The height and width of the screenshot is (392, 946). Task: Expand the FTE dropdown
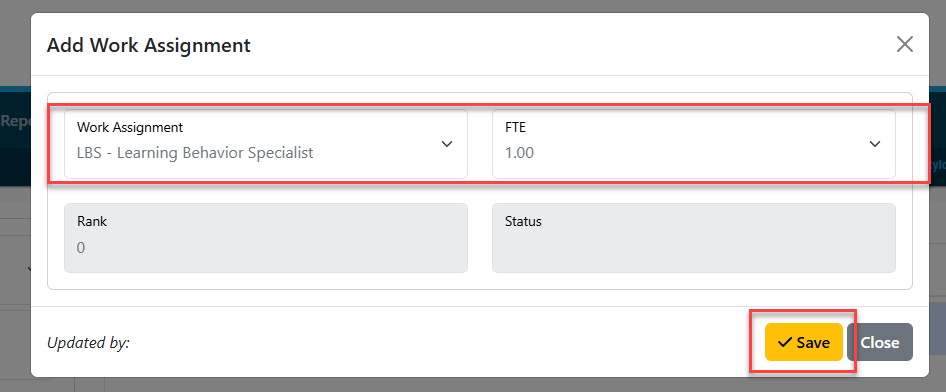(x=694, y=144)
